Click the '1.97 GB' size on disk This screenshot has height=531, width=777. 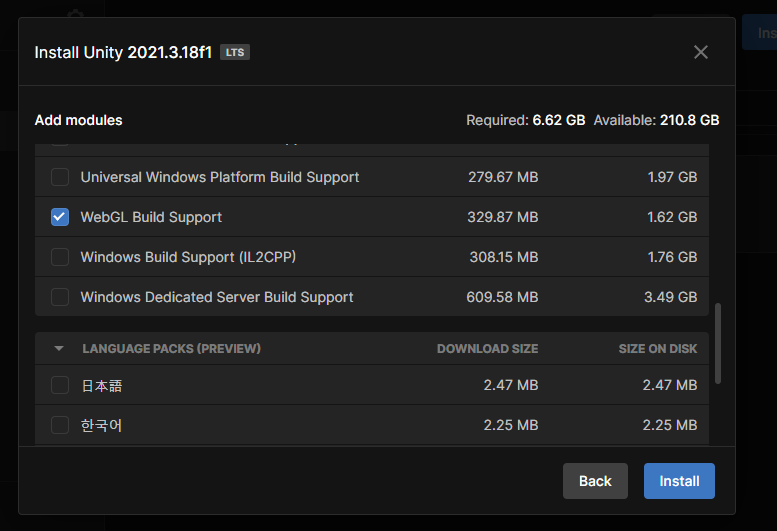[x=672, y=177]
